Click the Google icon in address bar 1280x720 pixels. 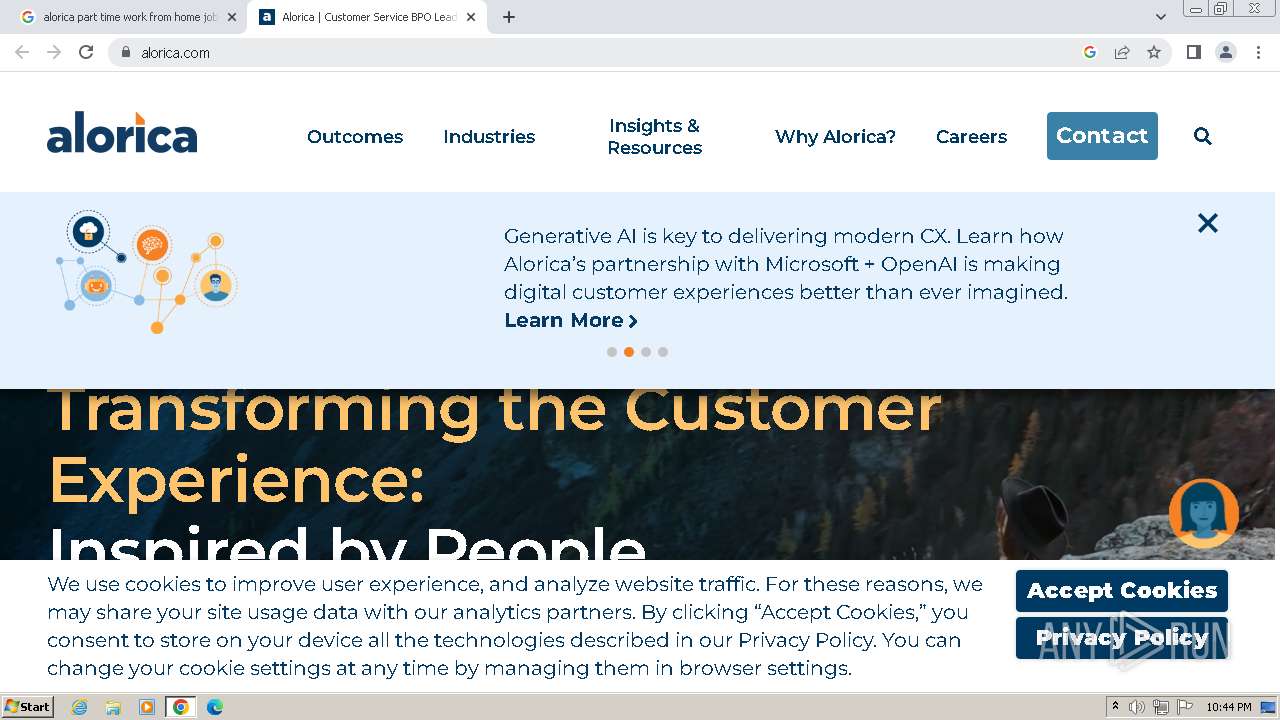pyautogui.click(x=1090, y=52)
